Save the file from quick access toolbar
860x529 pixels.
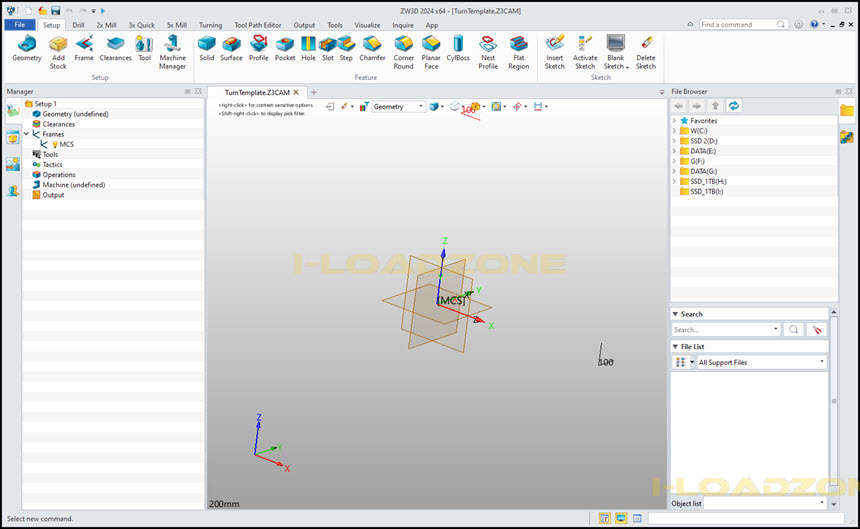55,10
